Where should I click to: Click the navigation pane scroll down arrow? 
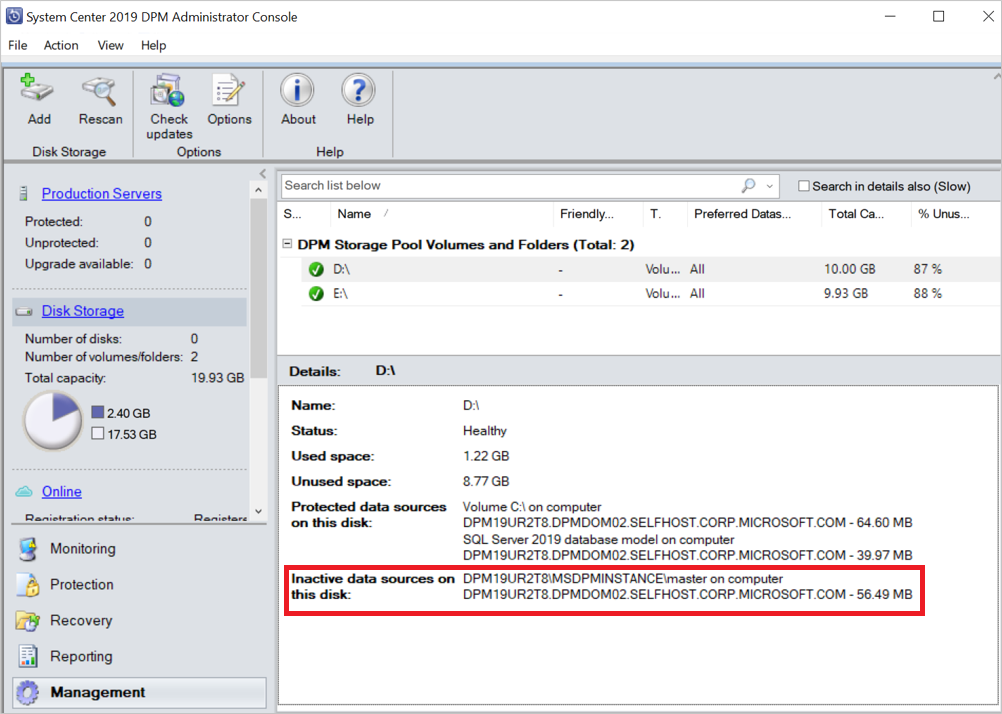click(x=258, y=511)
